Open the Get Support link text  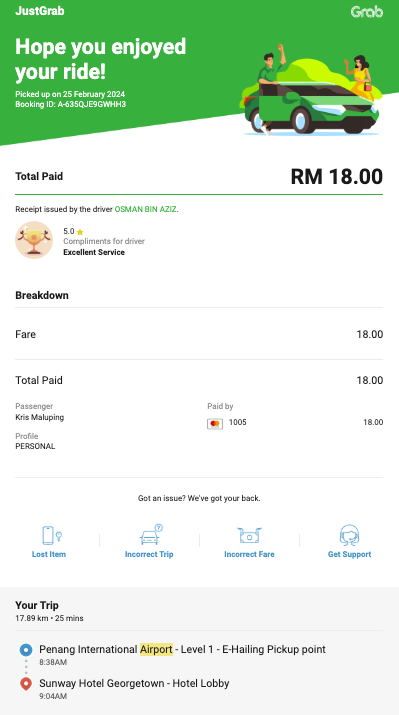(350, 554)
